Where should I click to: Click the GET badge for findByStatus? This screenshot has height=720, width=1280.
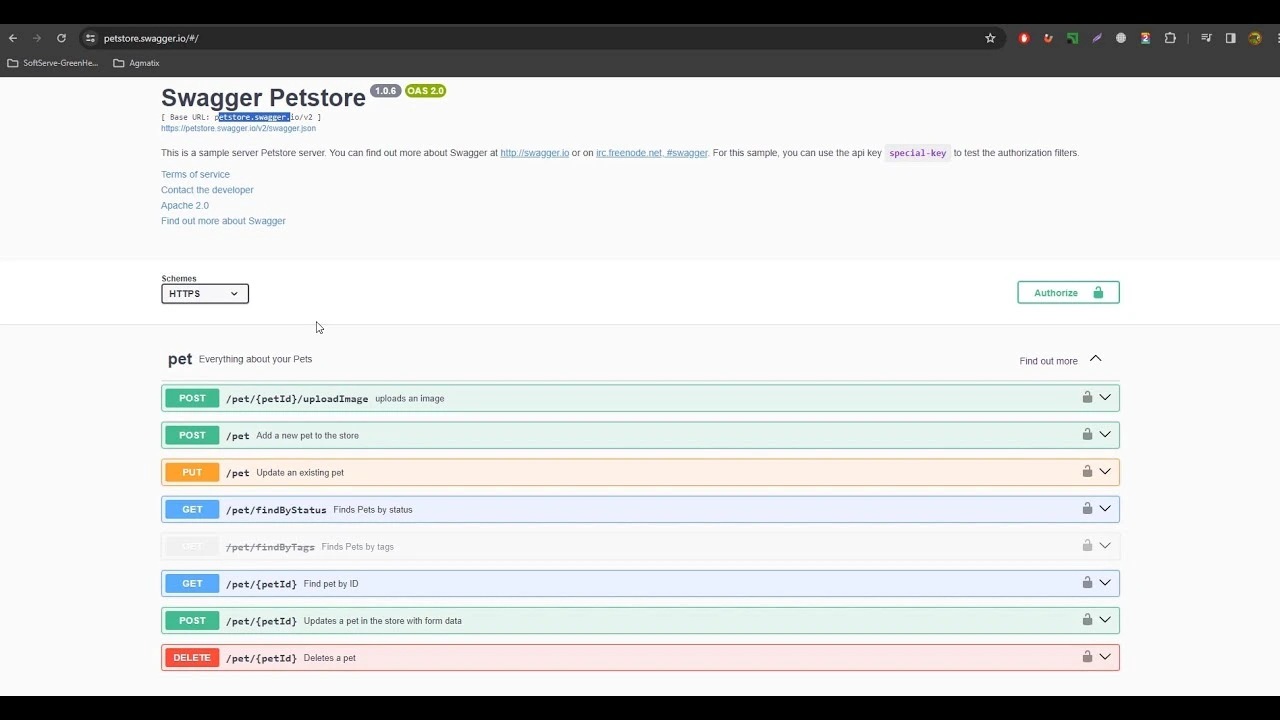(x=192, y=509)
